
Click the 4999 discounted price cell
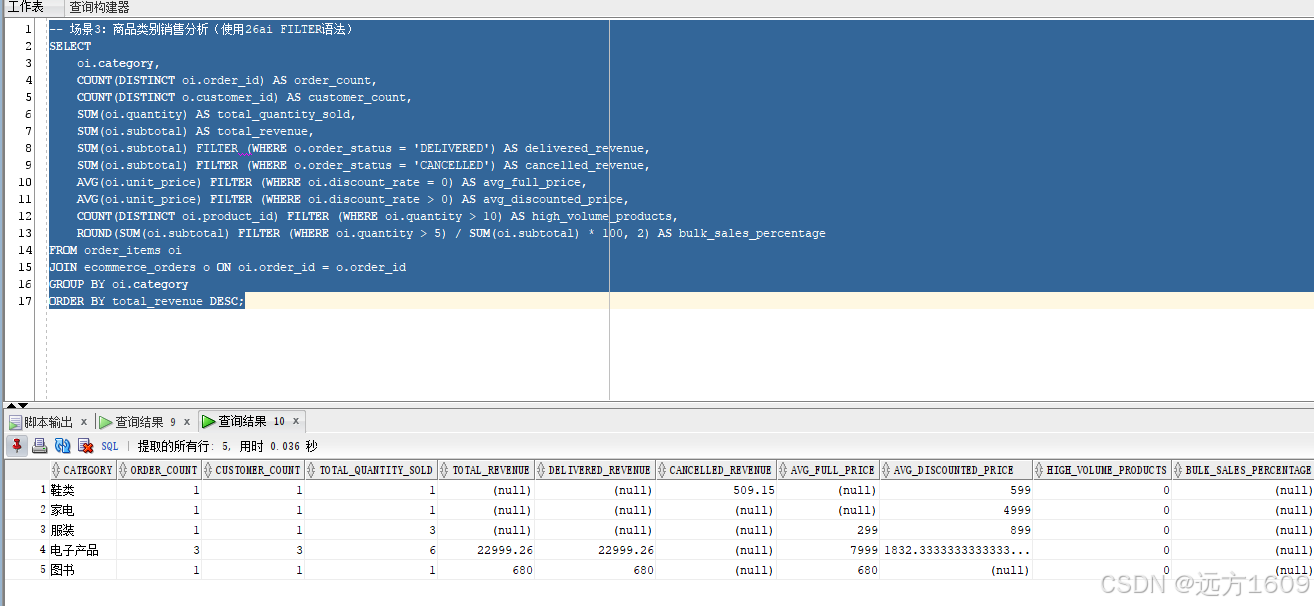click(x=956, y=510)
